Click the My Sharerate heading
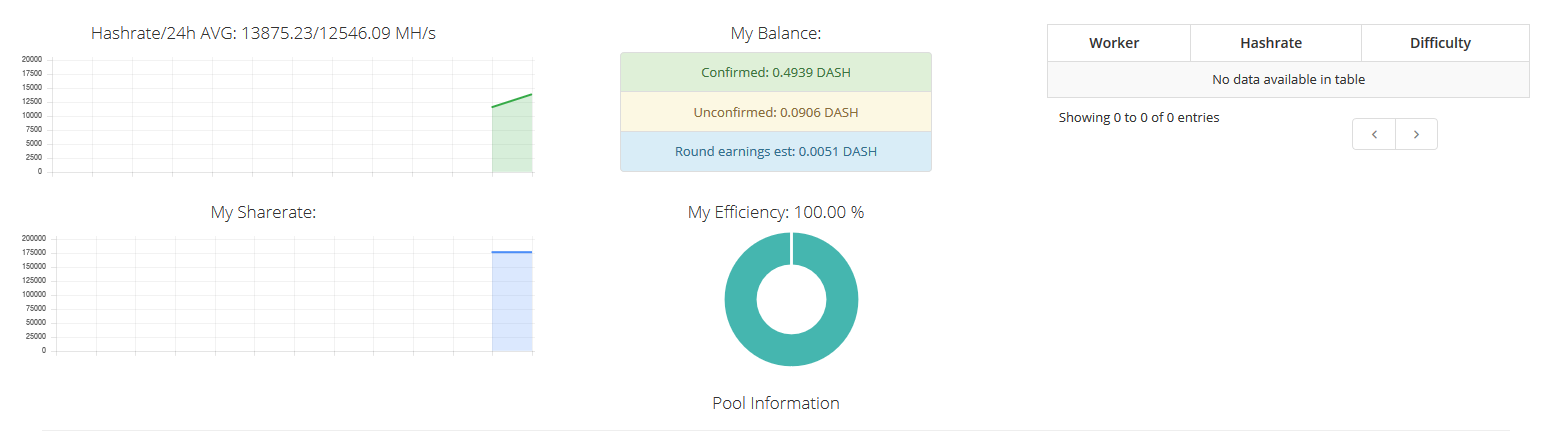 [x=263, y=212]
